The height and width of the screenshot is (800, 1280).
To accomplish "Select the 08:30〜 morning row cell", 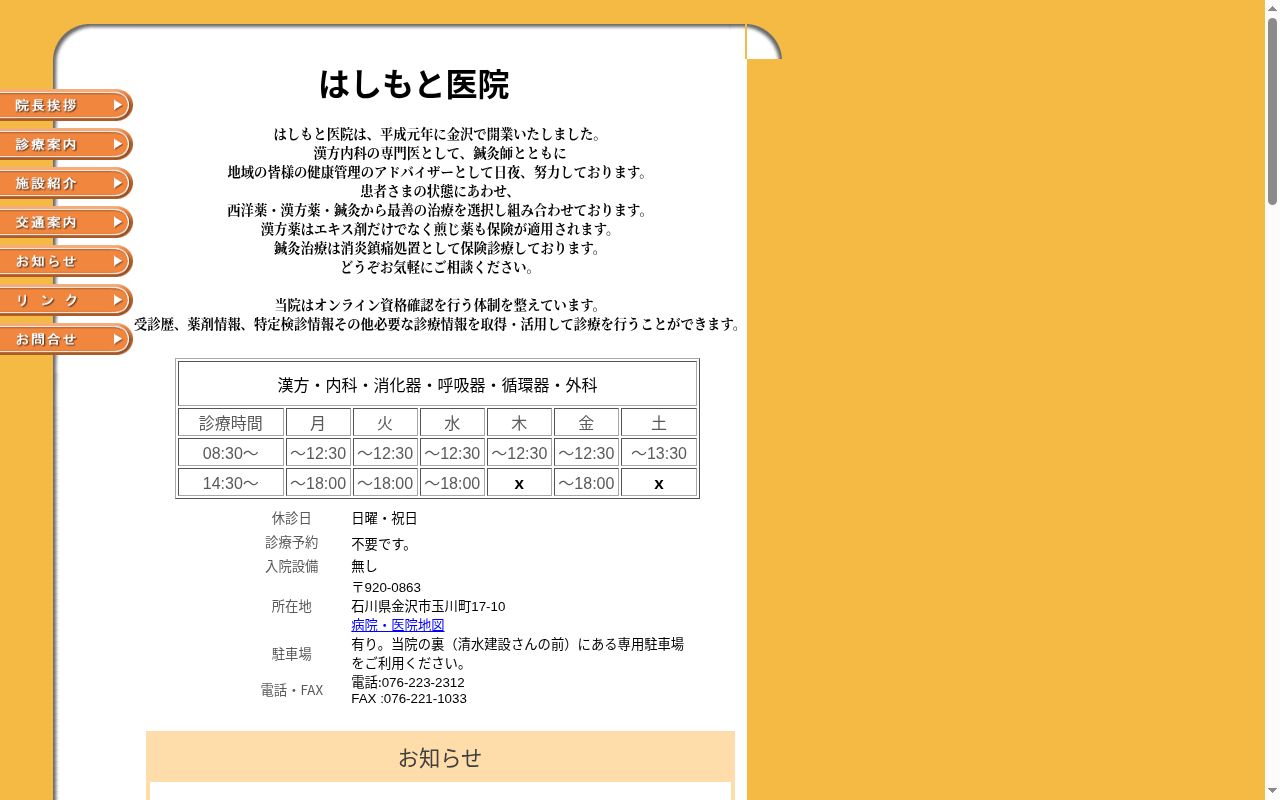I will point(231,453).
